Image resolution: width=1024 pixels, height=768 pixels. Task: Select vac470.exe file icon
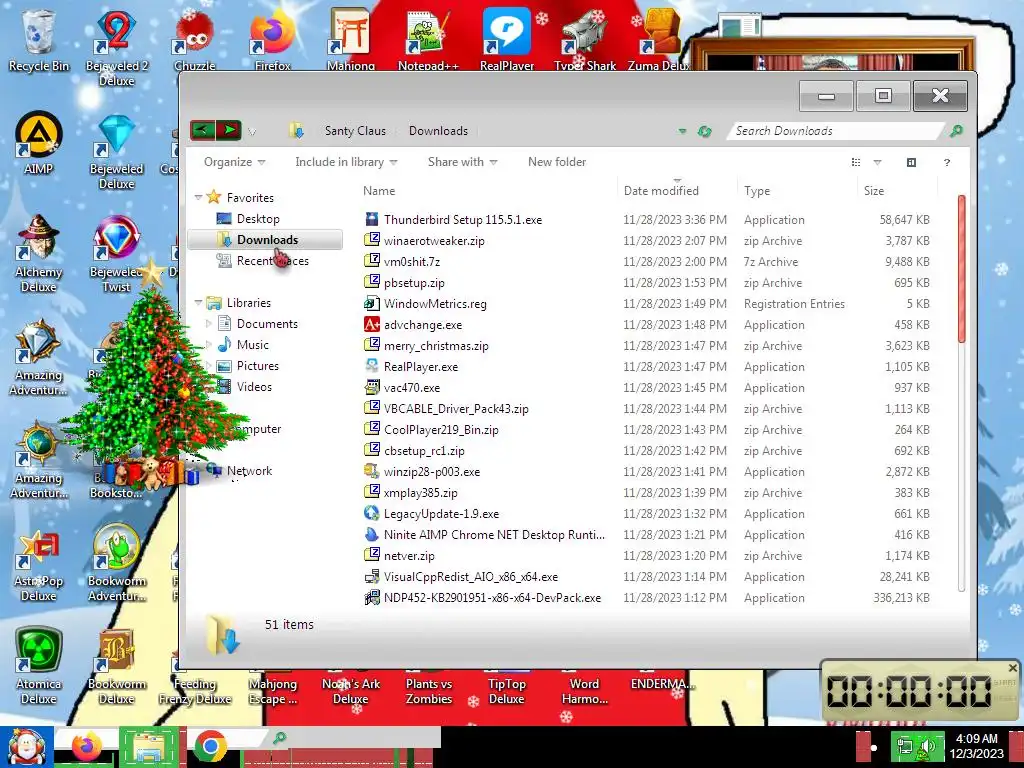(372, 387)
